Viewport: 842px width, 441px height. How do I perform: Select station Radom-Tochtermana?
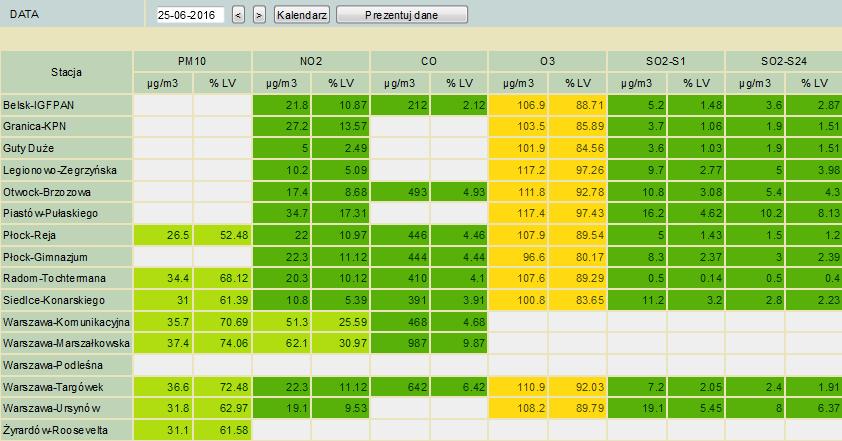[x=67, y=278]
